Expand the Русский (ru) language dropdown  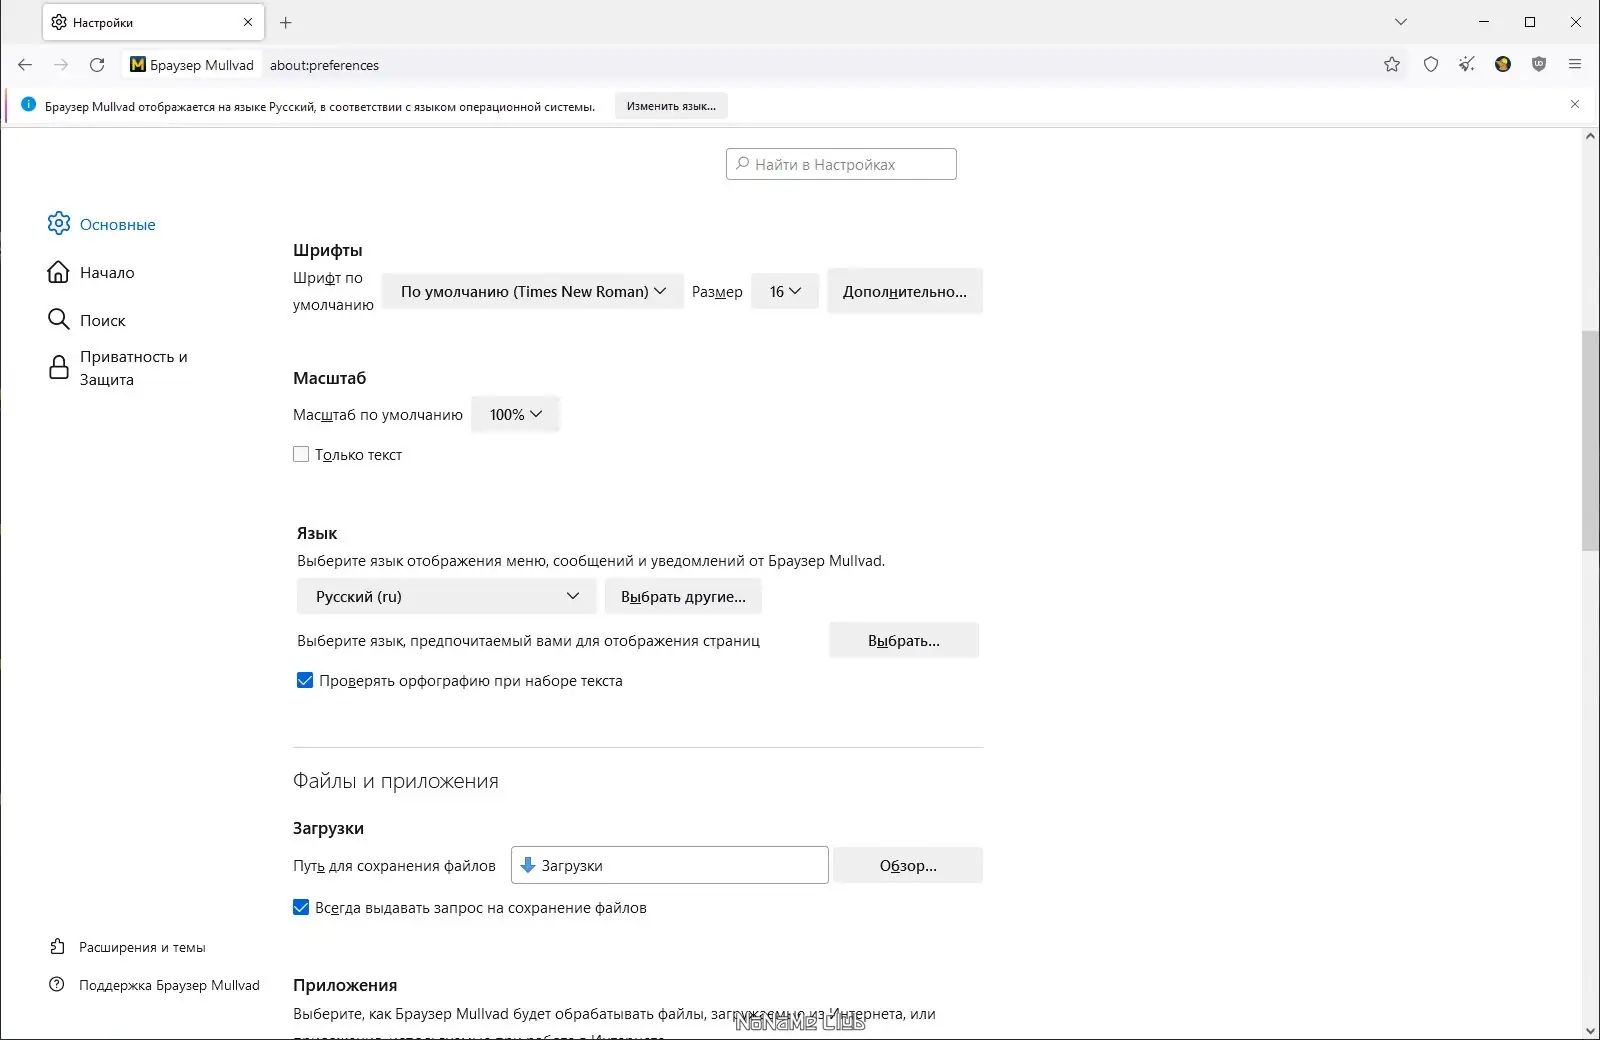click(446, 596)
